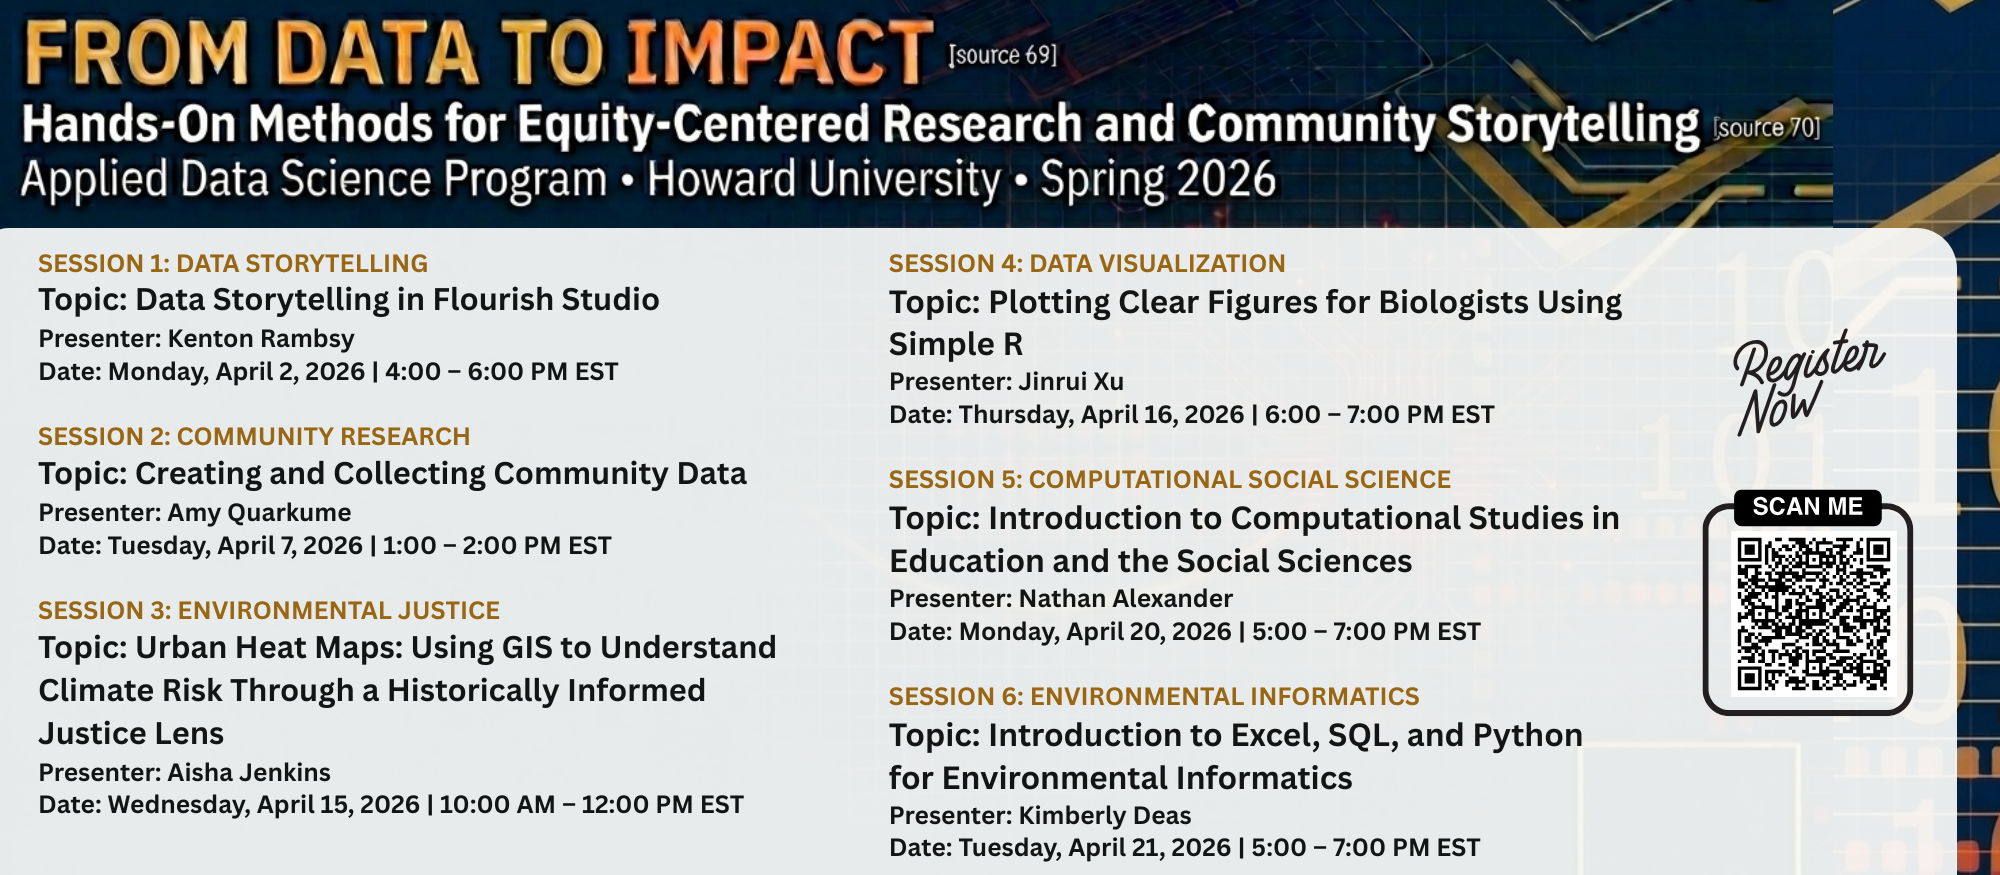Select the Session 3: Environmental Justice heading
Screen dimensions: 2000x875
click(269, 610)
